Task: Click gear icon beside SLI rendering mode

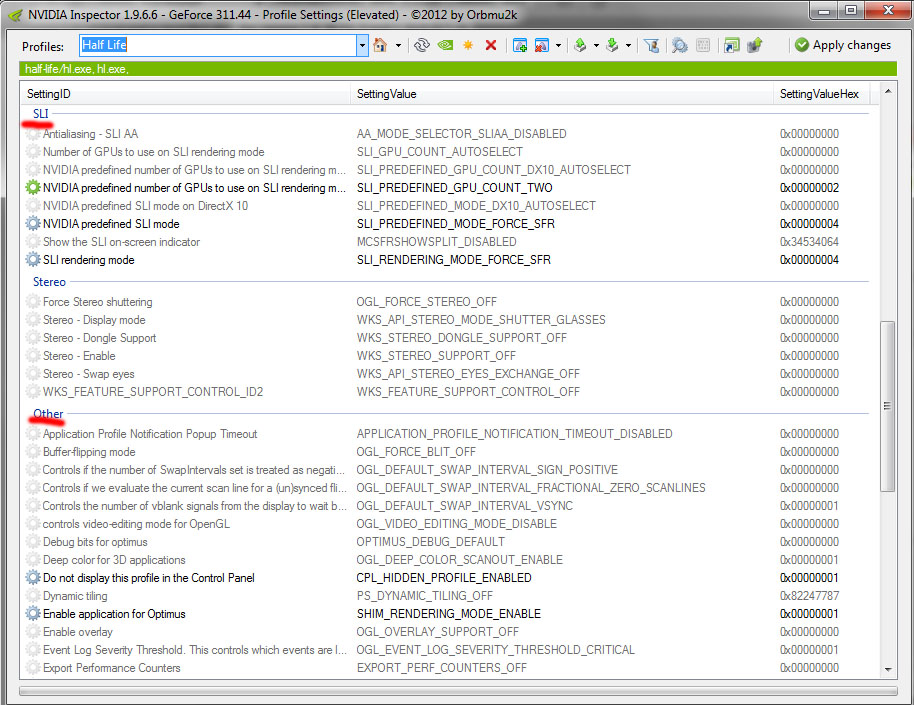Action: tap(33, 259)
